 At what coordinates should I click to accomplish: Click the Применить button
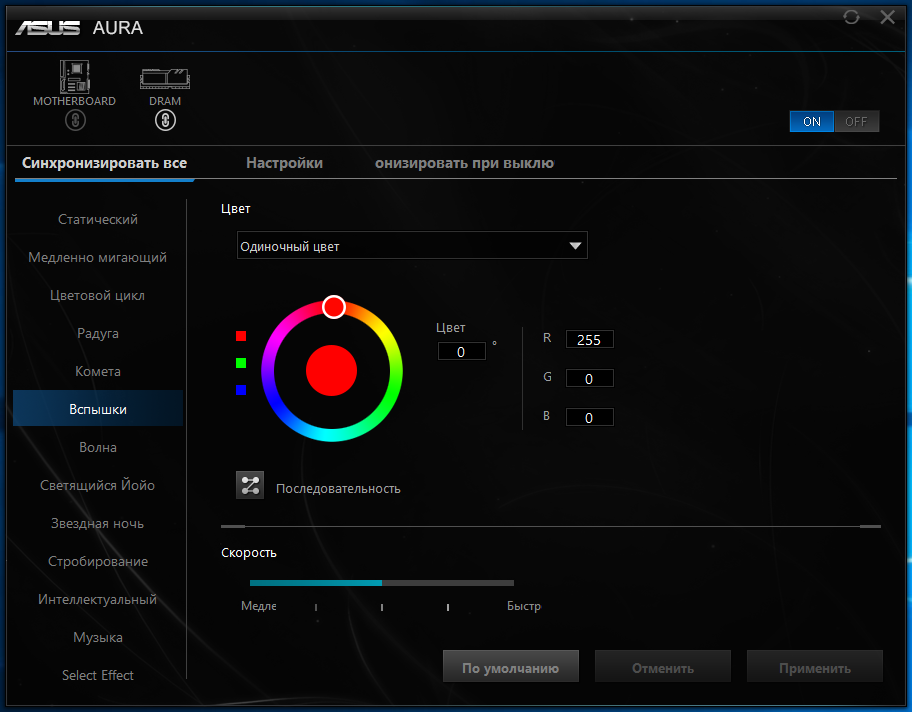click(x=814, y=666)
